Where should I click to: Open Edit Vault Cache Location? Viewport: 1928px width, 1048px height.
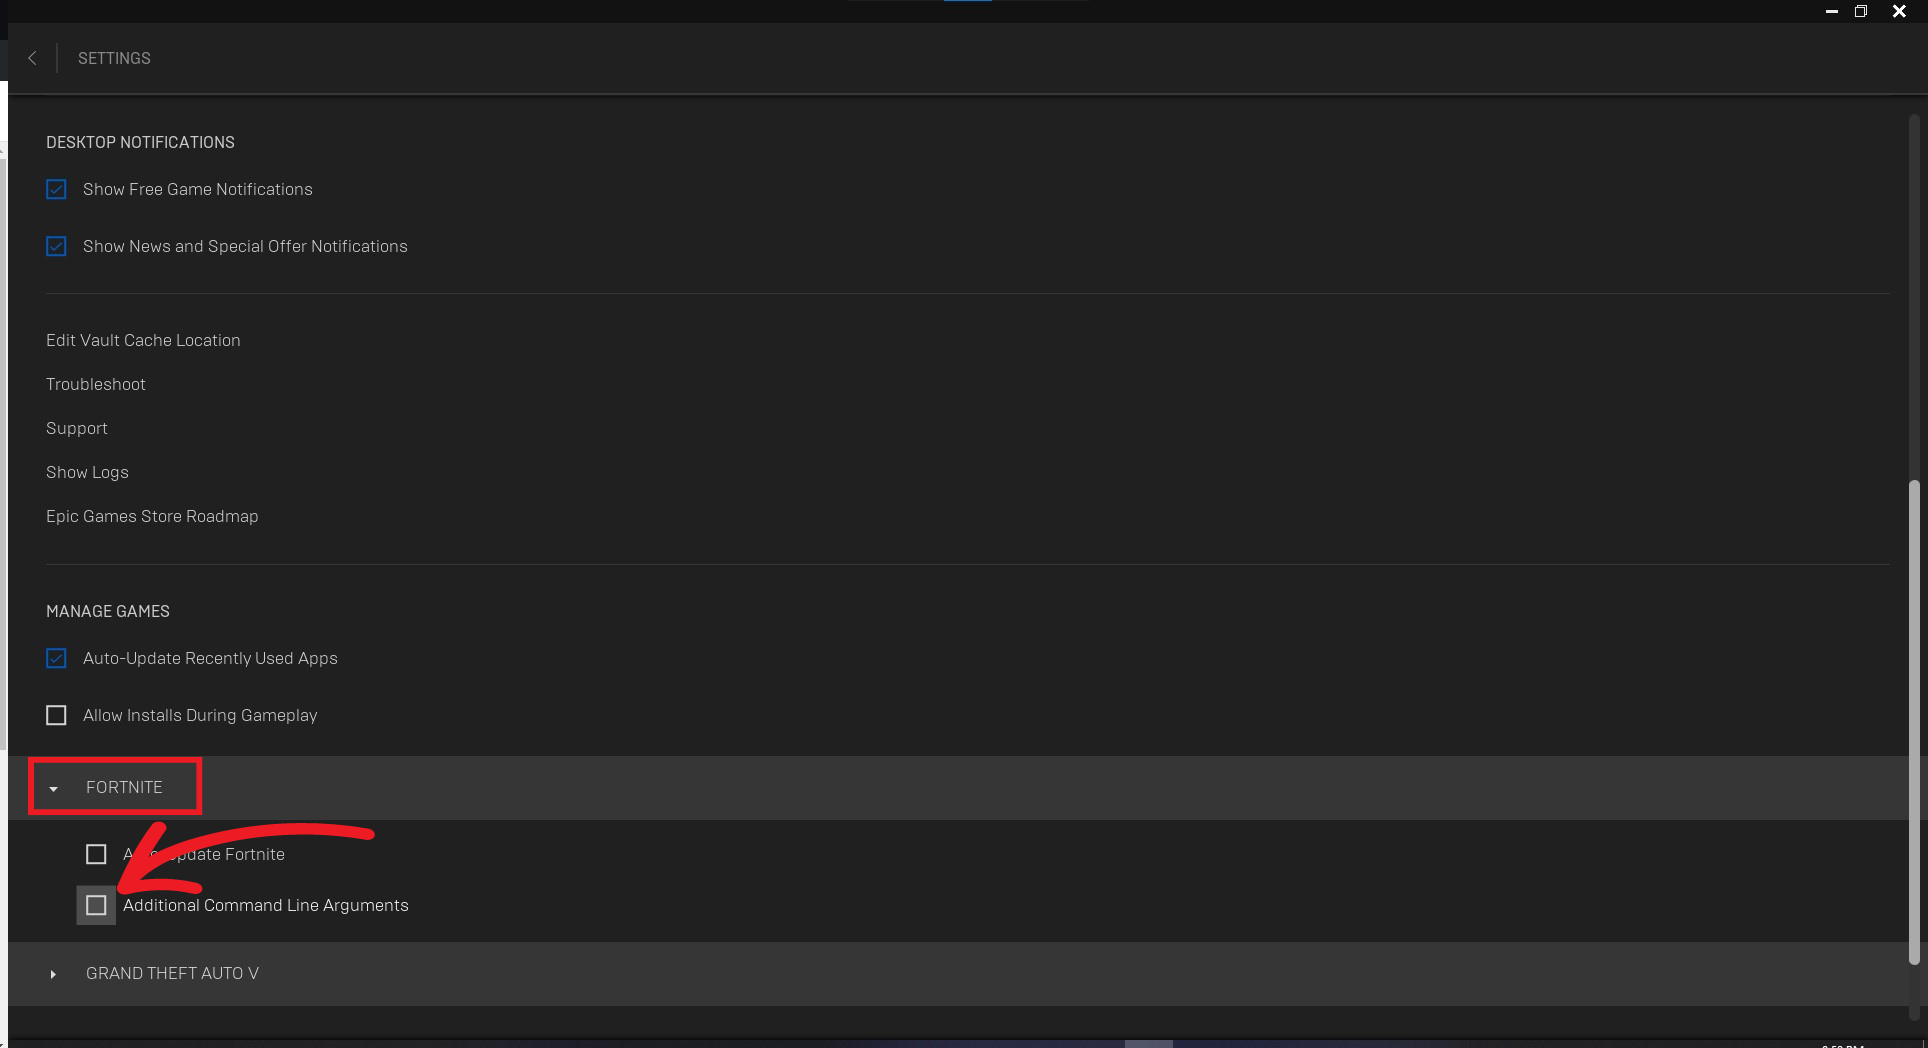coord(143,340)
